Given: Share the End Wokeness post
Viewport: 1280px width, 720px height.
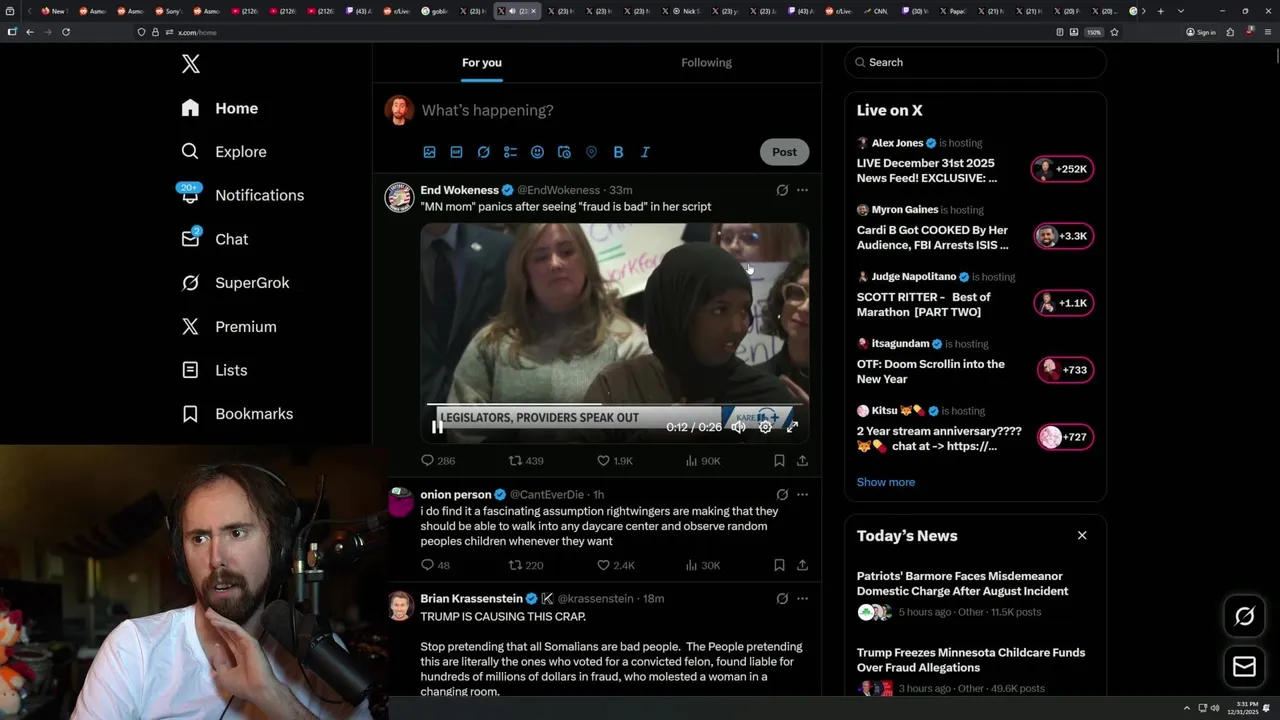Looking at the screenshot, I should tap(802, 461).
